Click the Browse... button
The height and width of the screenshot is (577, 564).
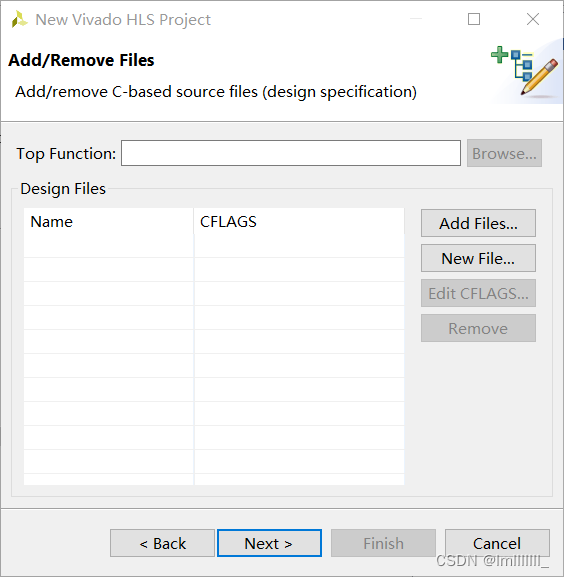[504, 153]
